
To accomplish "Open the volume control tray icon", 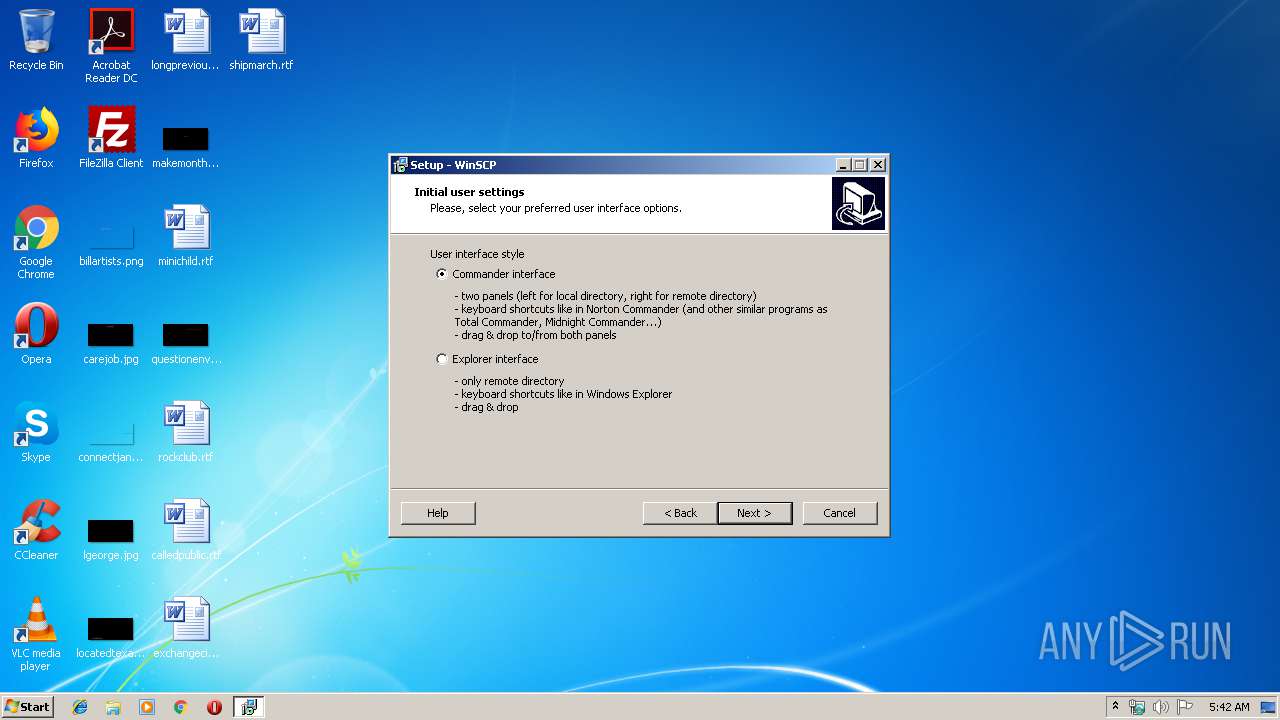I will coord(1161,707).
